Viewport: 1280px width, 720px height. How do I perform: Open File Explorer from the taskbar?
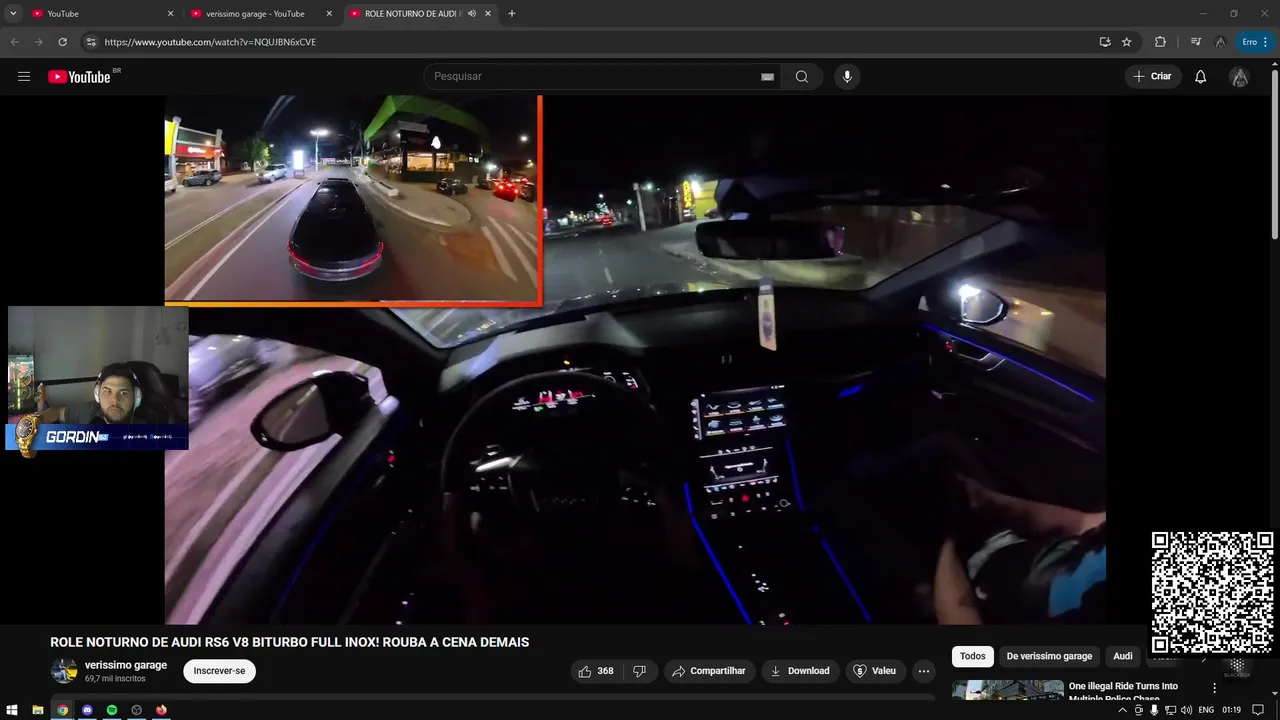coord(38,710)
